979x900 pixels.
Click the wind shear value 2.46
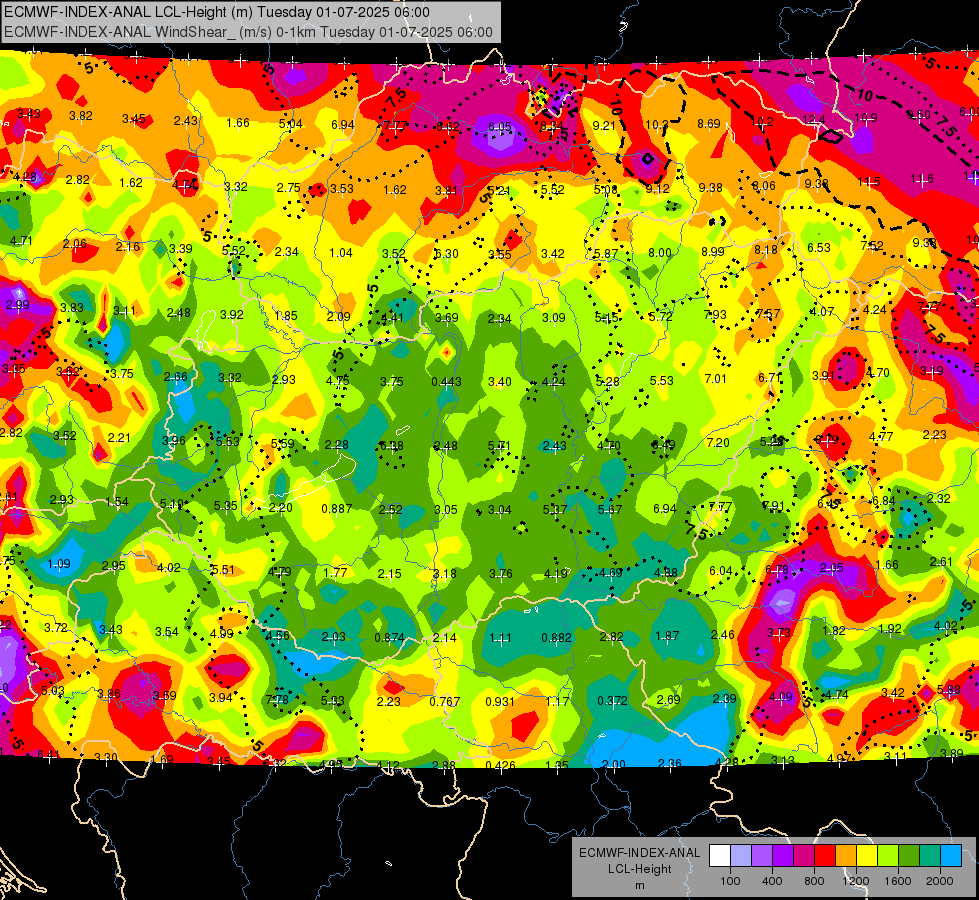click(x=722, y=635)
